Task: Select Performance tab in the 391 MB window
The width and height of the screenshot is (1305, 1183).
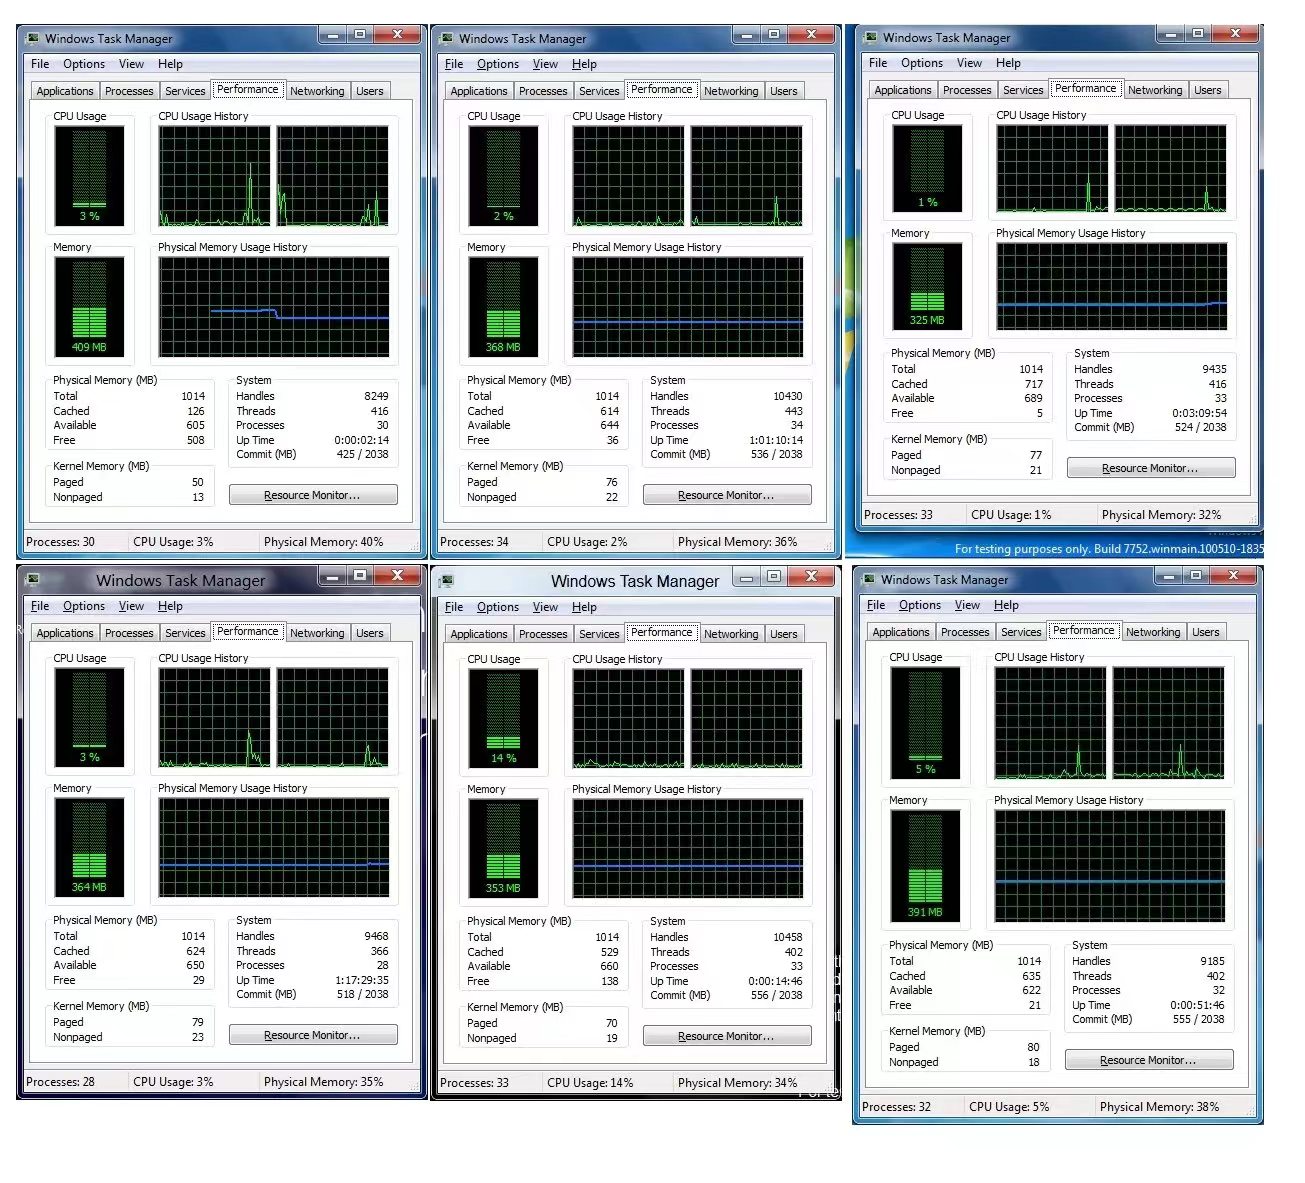Action: (1083, 630)
